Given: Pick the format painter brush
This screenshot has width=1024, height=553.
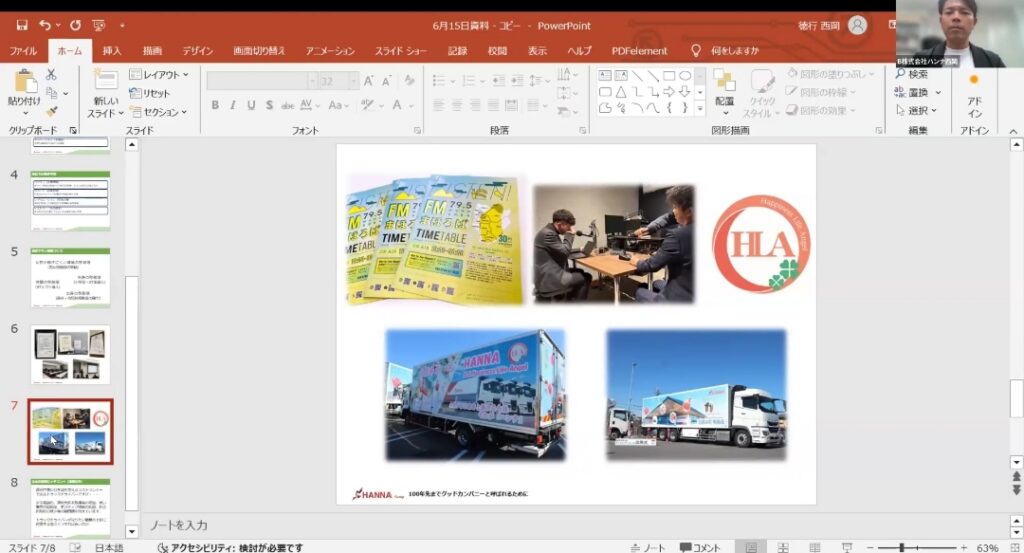Looking at the screenshot, I should click(52, 112).
